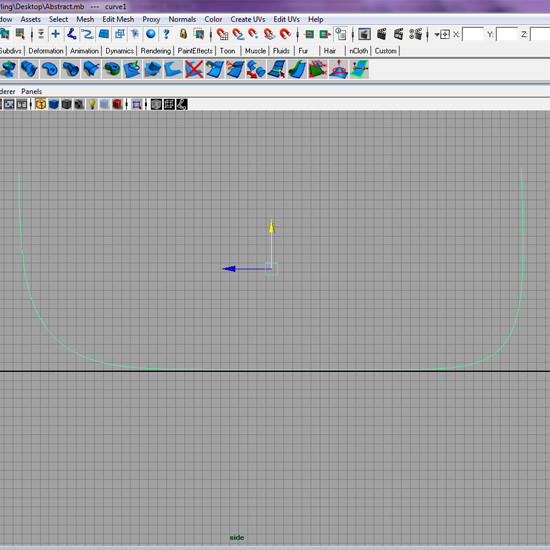
Task: Click the Detach Surfaces scissors icon
Action: coord(235,69)
